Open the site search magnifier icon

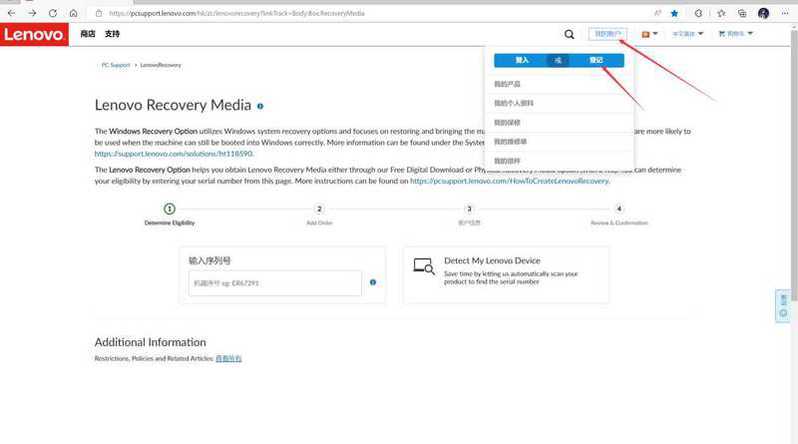click(569, 34)
